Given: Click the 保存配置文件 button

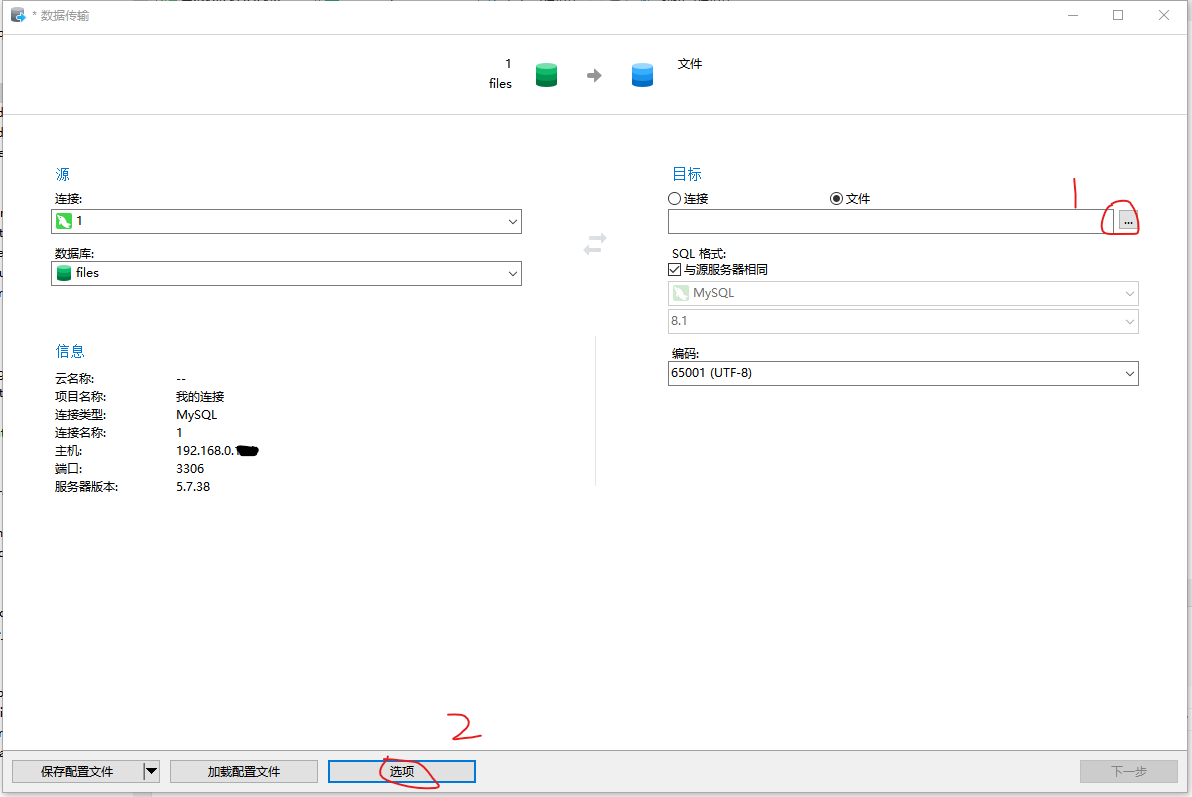Looking at the screenshot, I should [78, 771].
